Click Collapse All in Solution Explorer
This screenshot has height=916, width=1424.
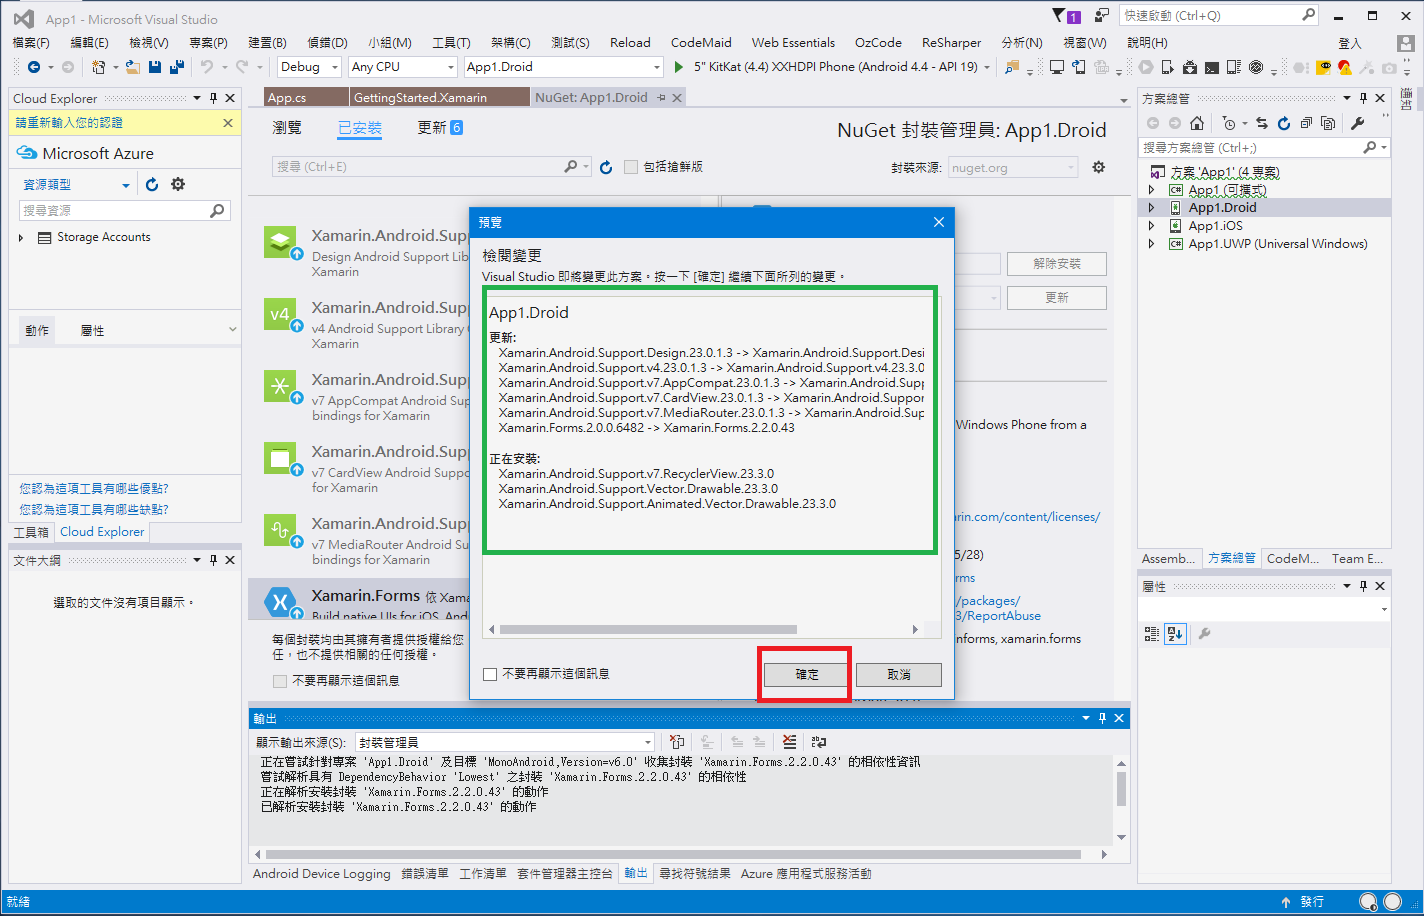click(x=1306, y=123)
